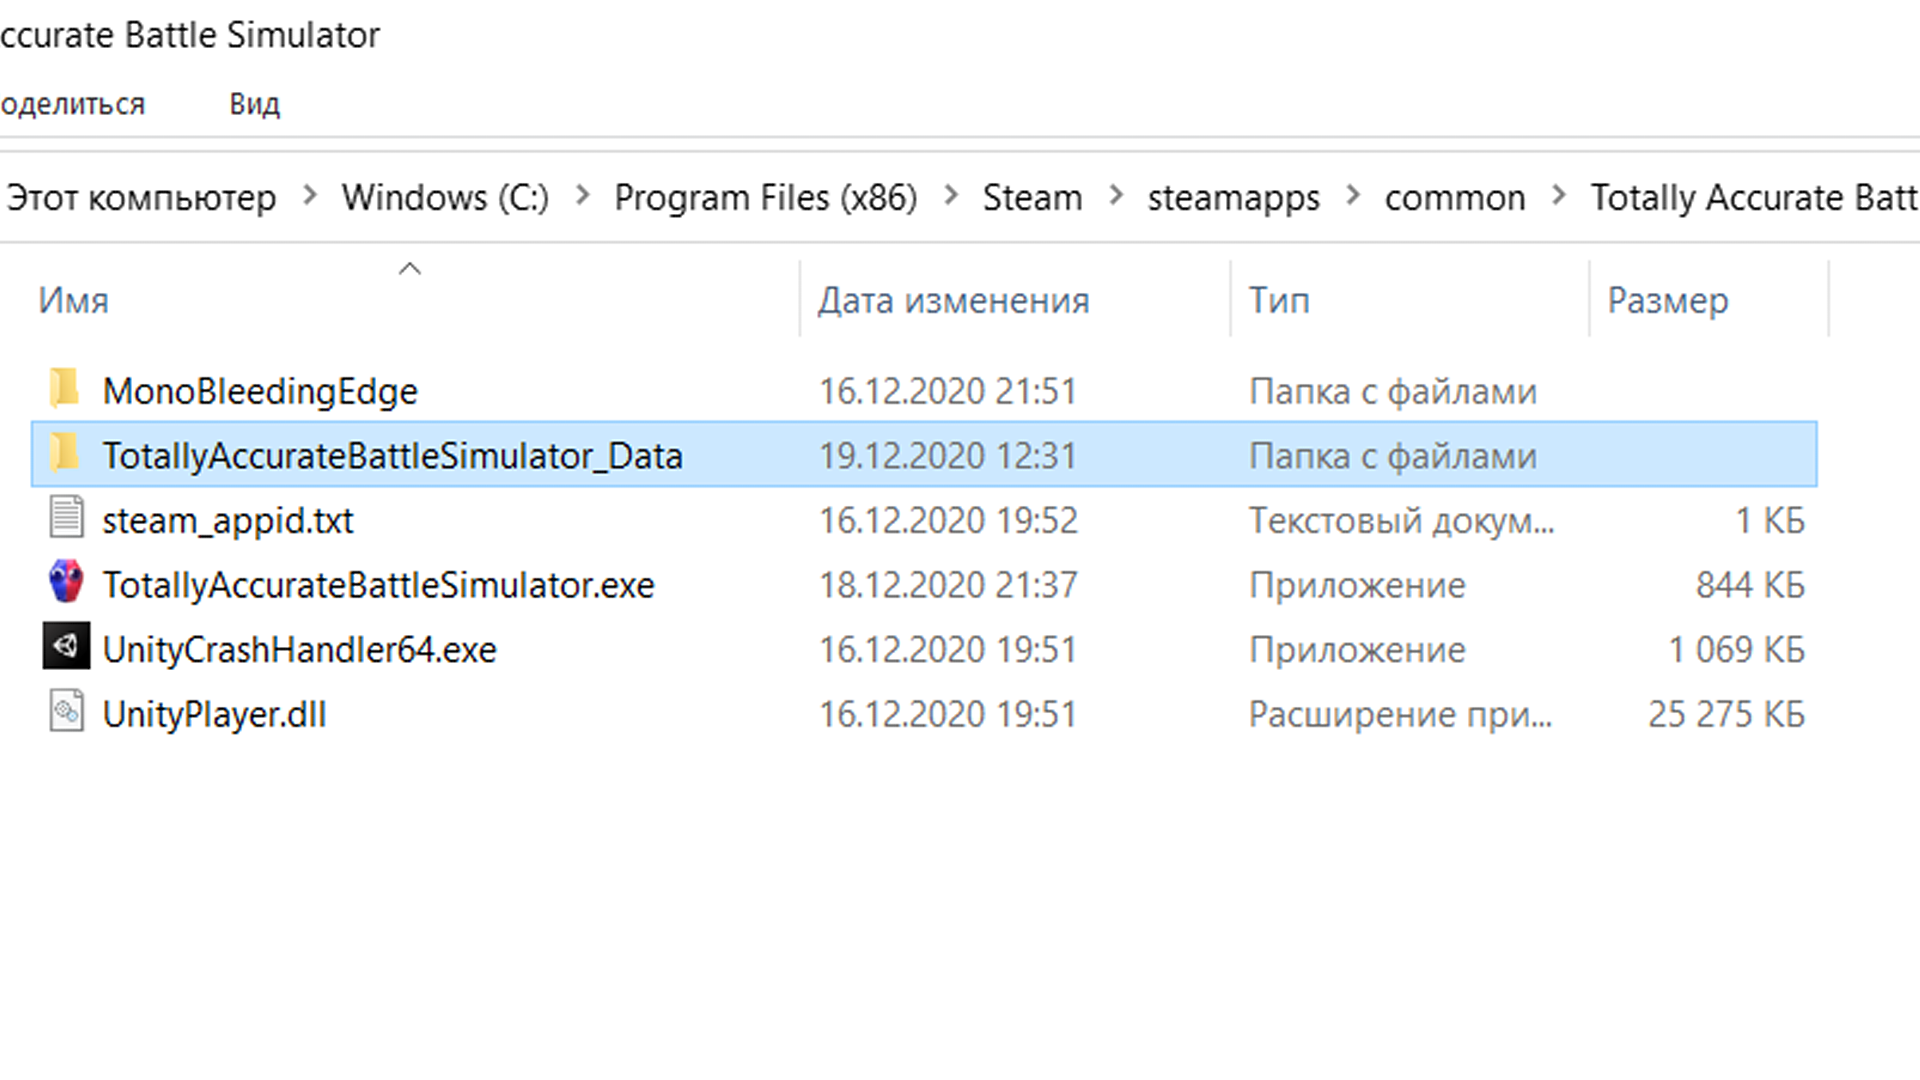Viewport: 1920px width, 1080px height.
Task: Sort files by Имя column header
Action: pos(74,301)
